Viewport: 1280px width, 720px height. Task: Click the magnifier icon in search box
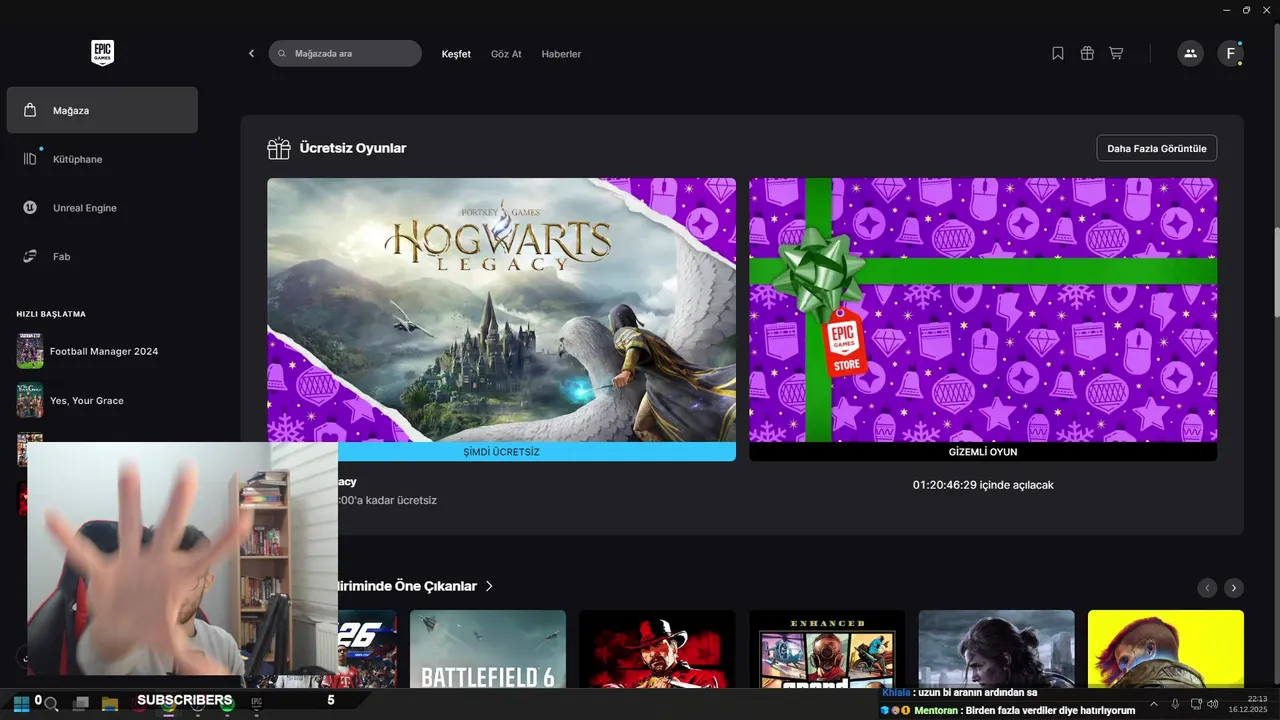(x=282, y=54)
